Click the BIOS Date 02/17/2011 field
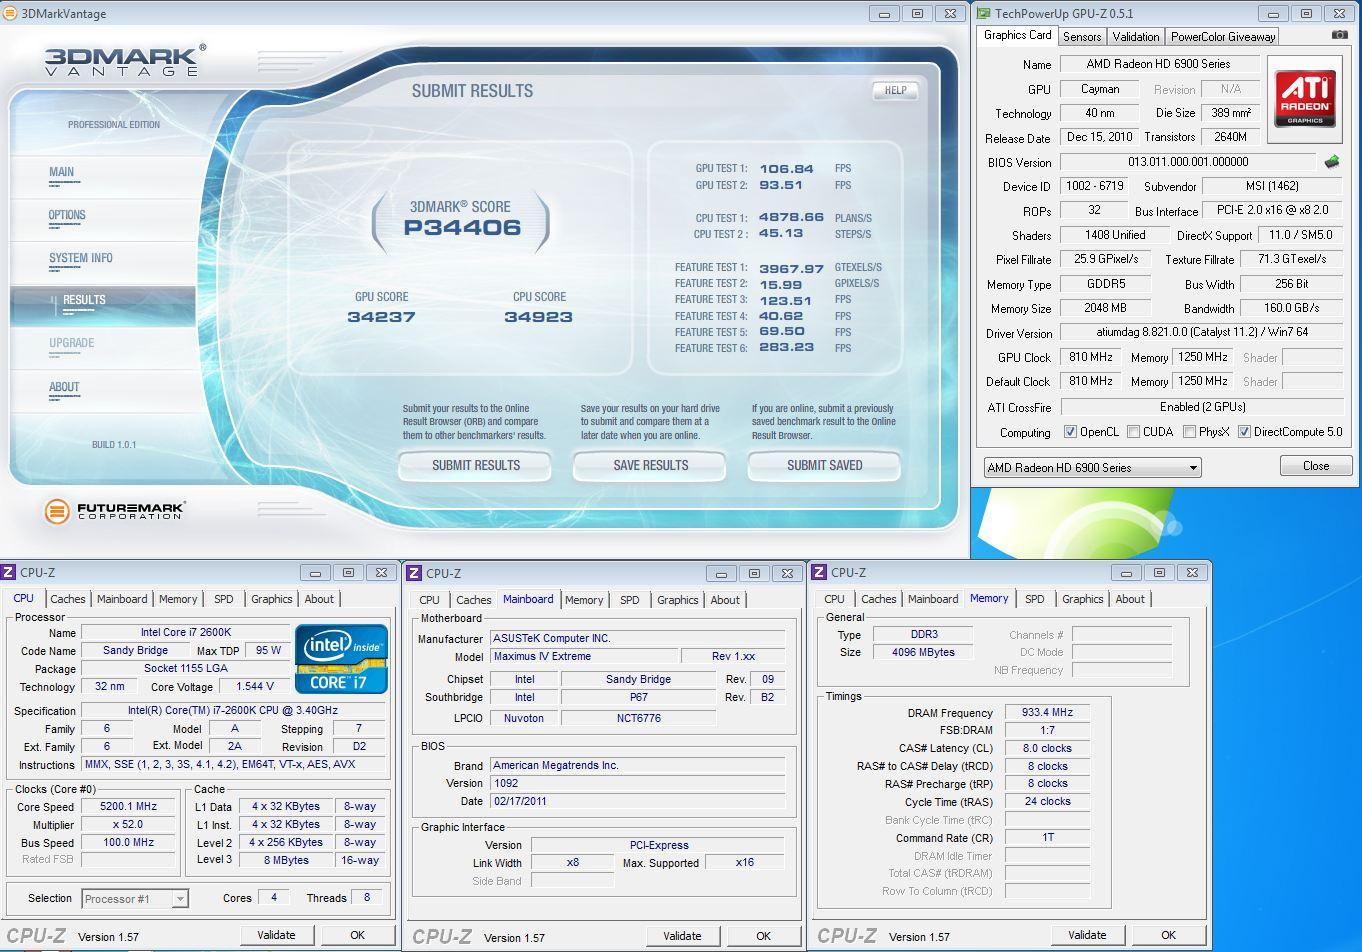The height and width of the screenshot is (952, 1362). pos(638,801)
